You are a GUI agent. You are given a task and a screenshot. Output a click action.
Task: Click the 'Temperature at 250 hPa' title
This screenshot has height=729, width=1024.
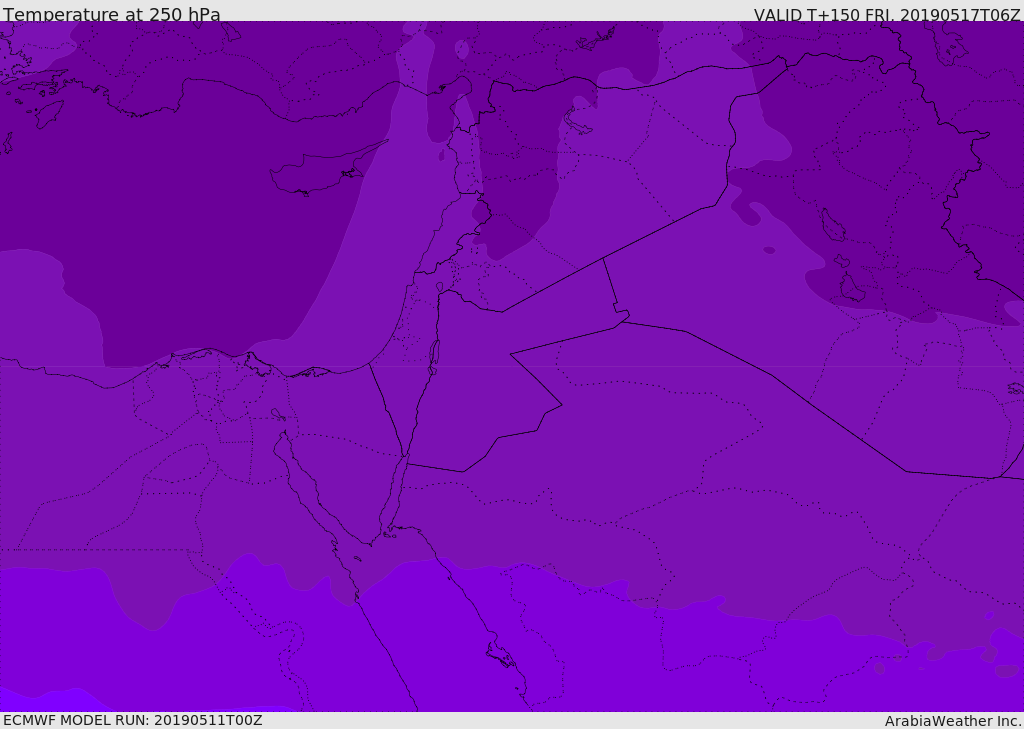112,14
